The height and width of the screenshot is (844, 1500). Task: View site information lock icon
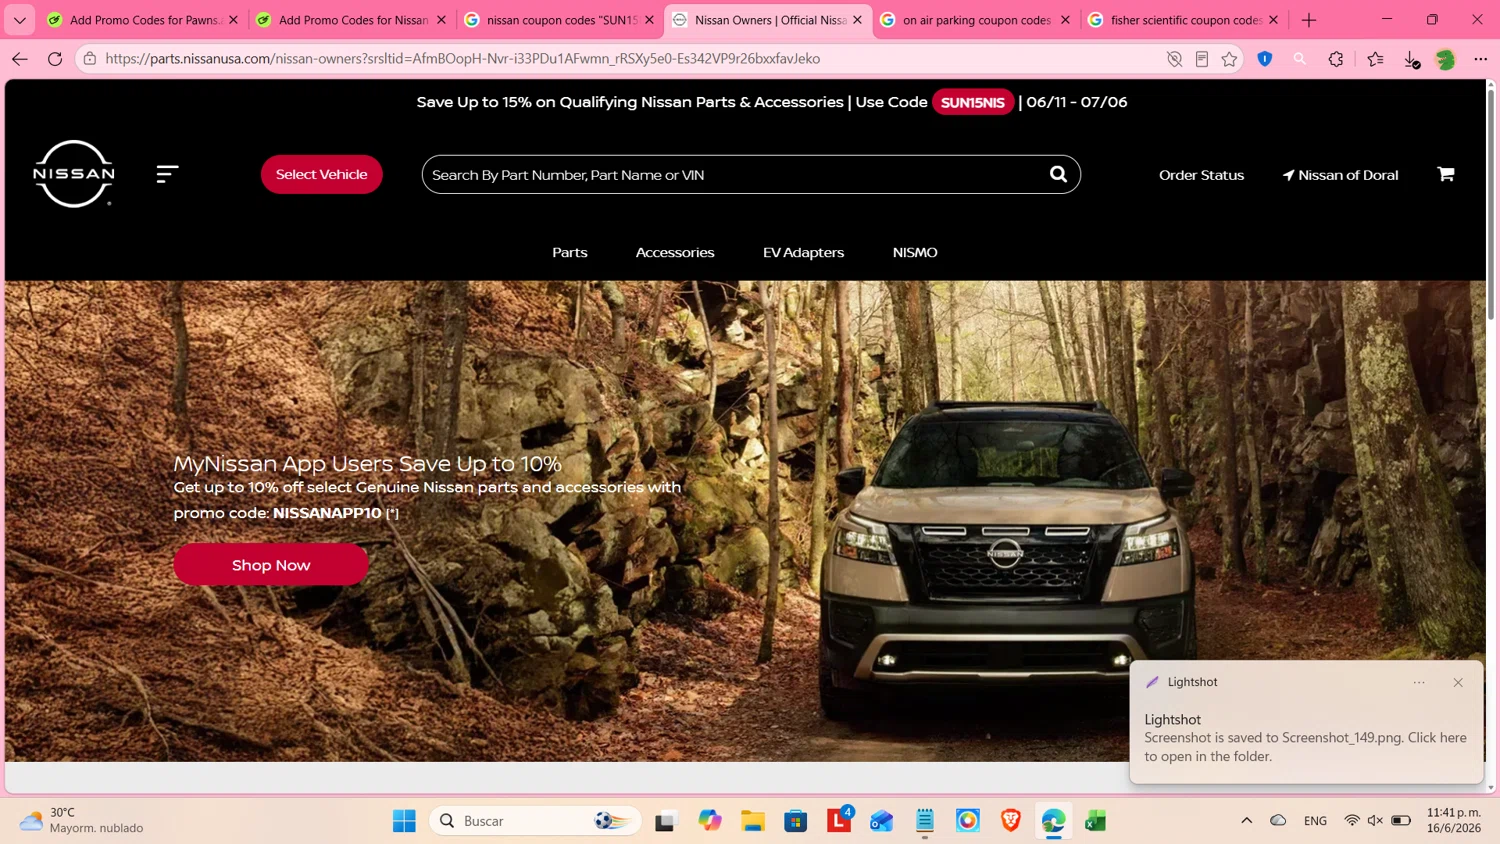[x=90, y=59]
